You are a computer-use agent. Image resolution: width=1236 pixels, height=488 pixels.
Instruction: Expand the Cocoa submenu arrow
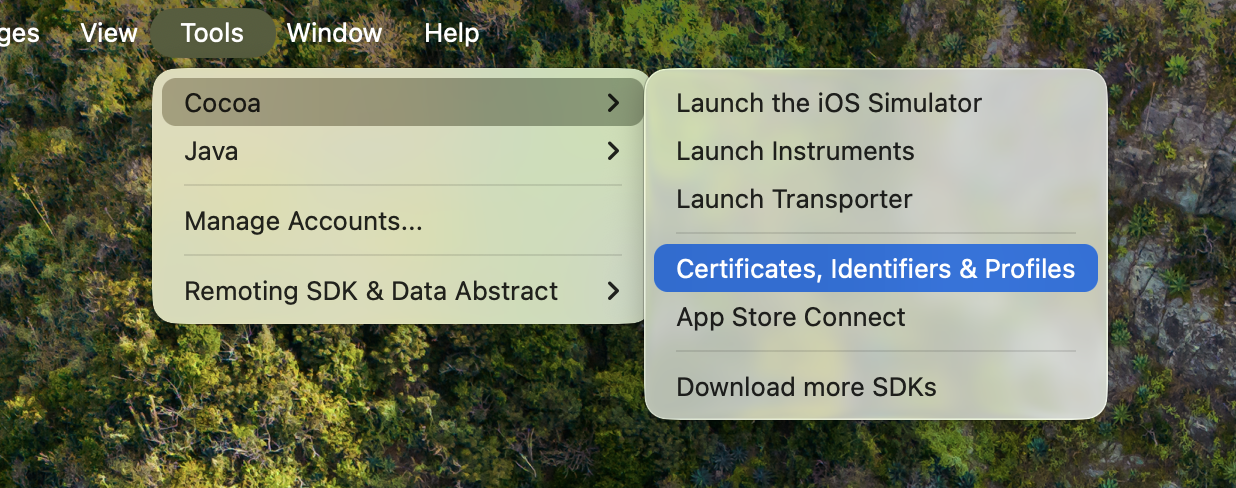pyautogui.click(x=613, y=102)
